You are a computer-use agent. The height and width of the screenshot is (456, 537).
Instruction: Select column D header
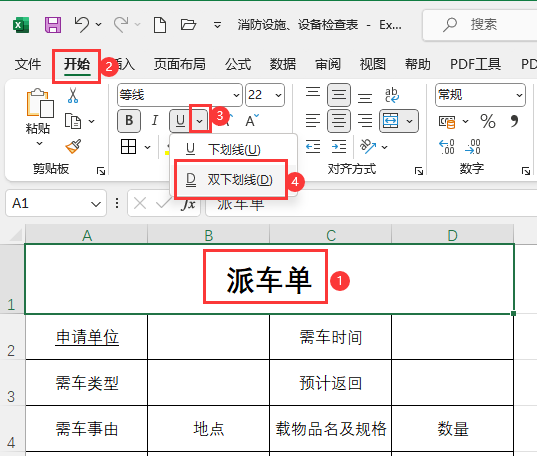point(452,235)
